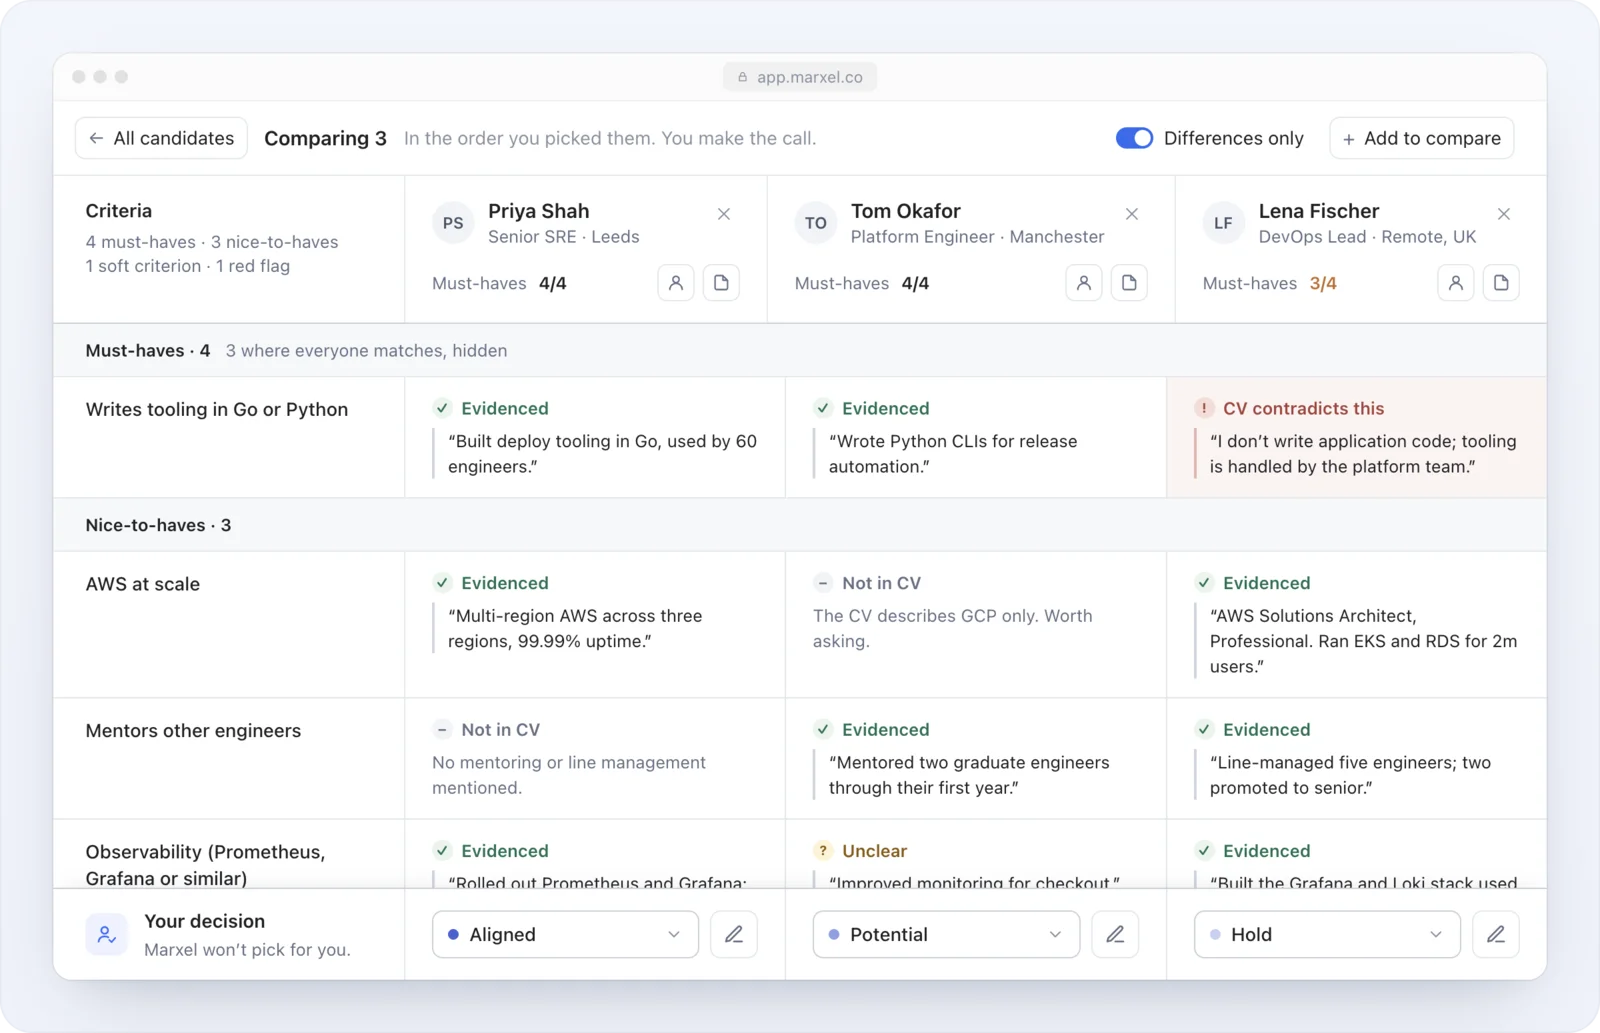
Task: Select the AWS at scale criterion
Action: [x=143, y=584]
